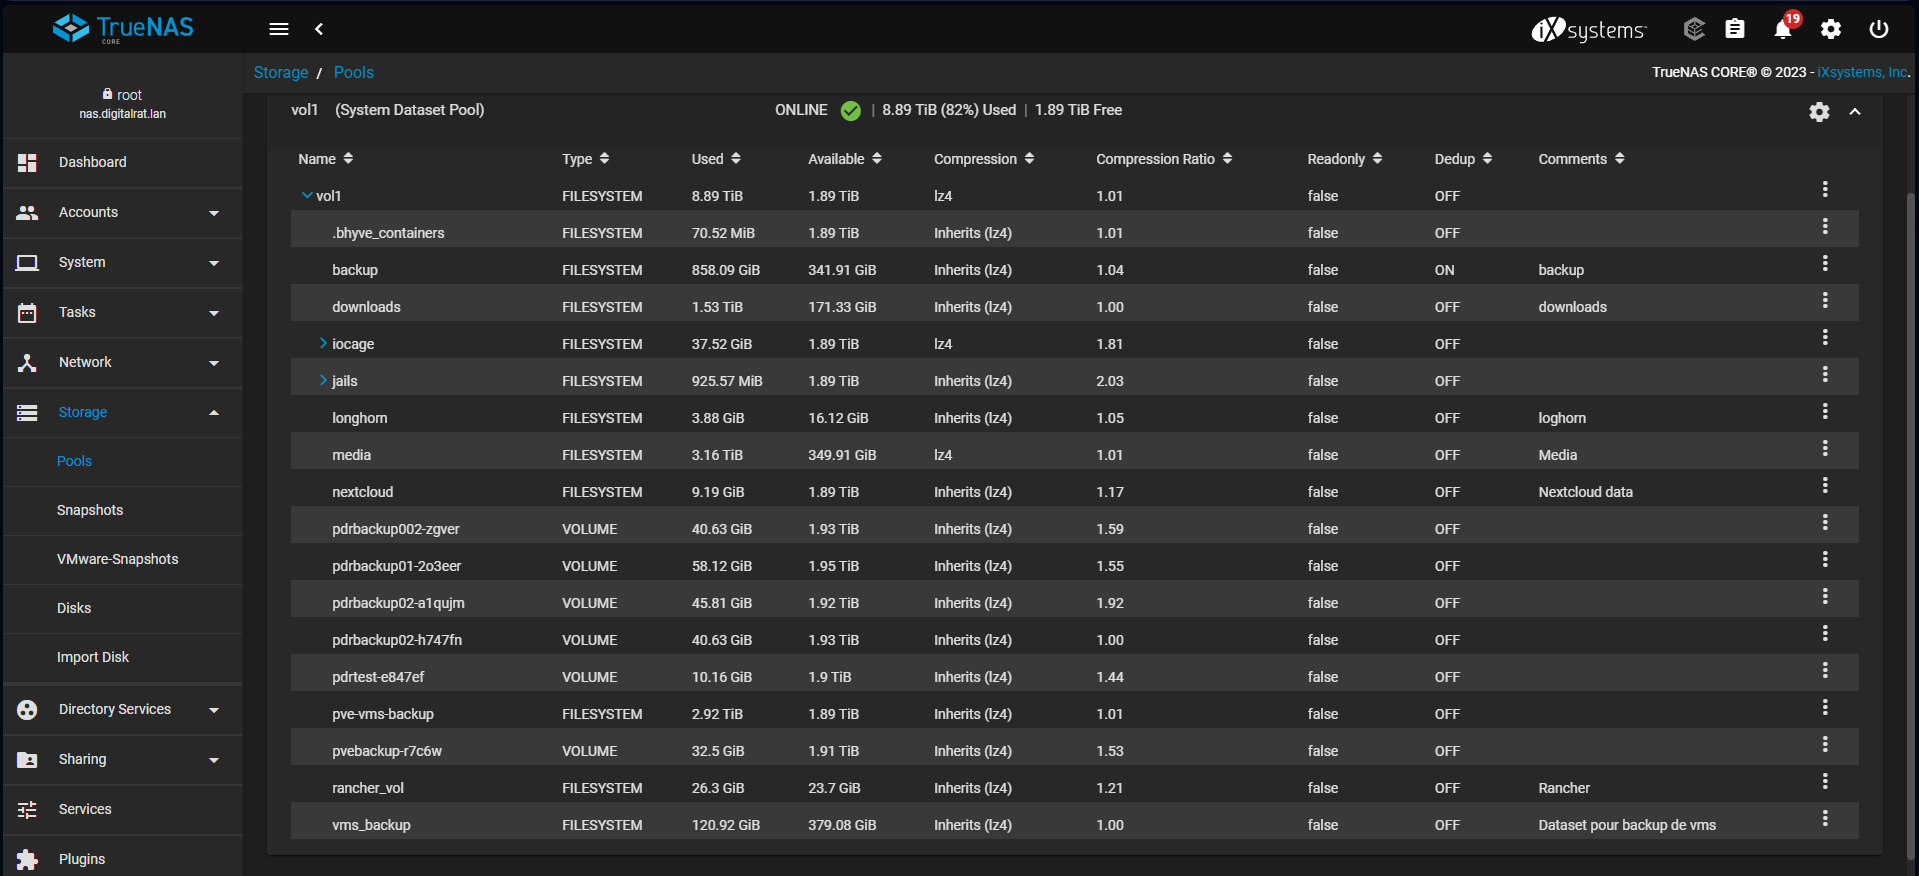Expand the iocage dataset tree
This screenshot has width=1919, height=876.
pos(323,343)
